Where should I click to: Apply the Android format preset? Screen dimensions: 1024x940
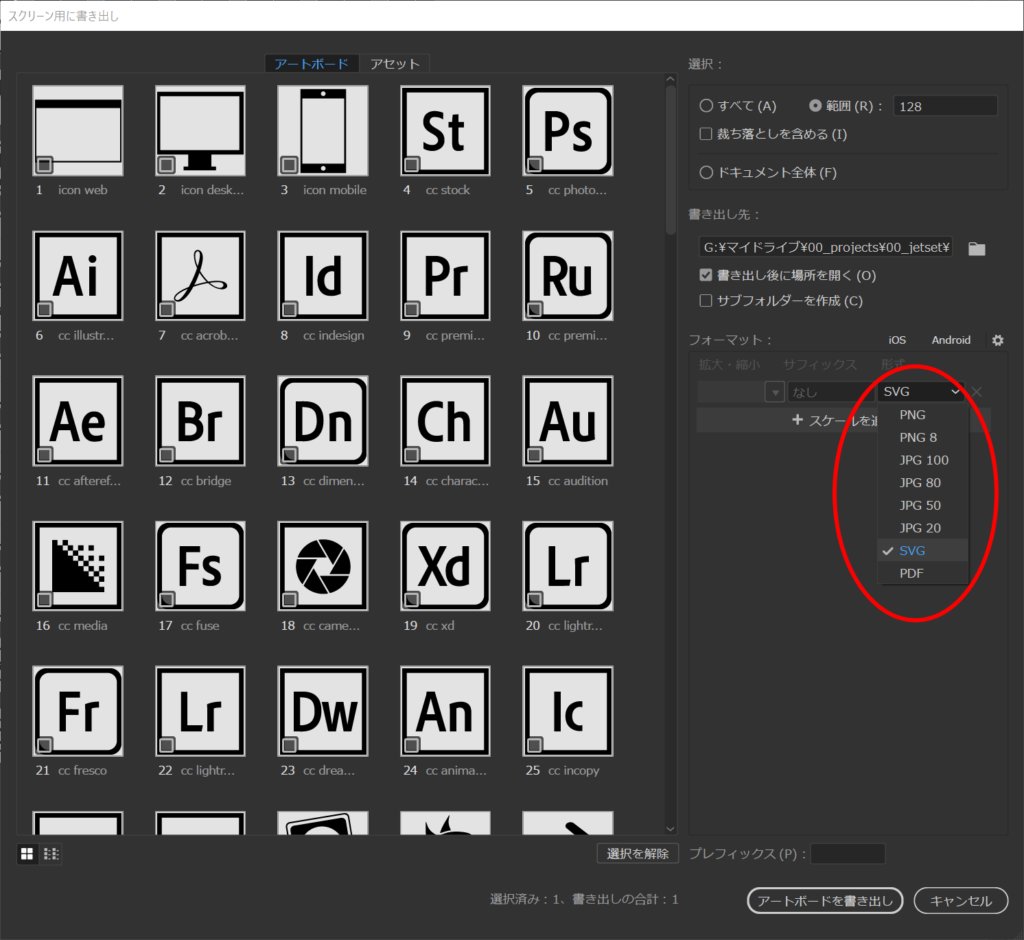(951, 340)
